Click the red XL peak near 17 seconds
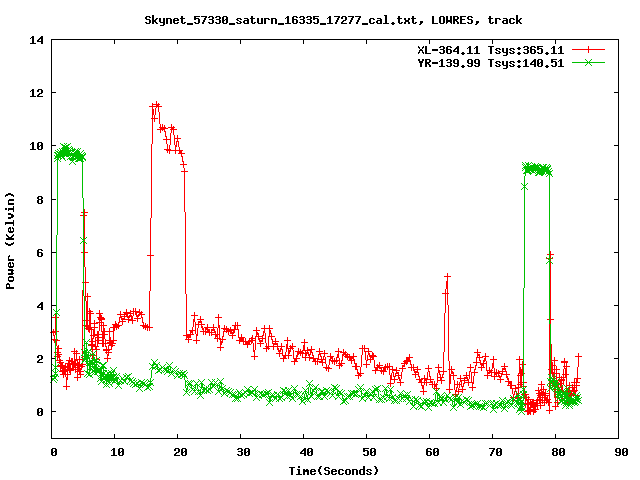The image size is (640, 480). (x=156, y=106)
